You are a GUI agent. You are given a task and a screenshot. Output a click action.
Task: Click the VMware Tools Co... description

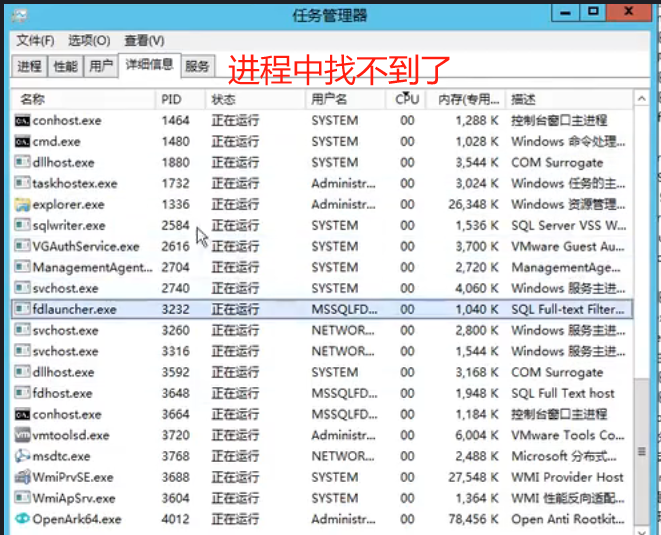click(568, 435)
